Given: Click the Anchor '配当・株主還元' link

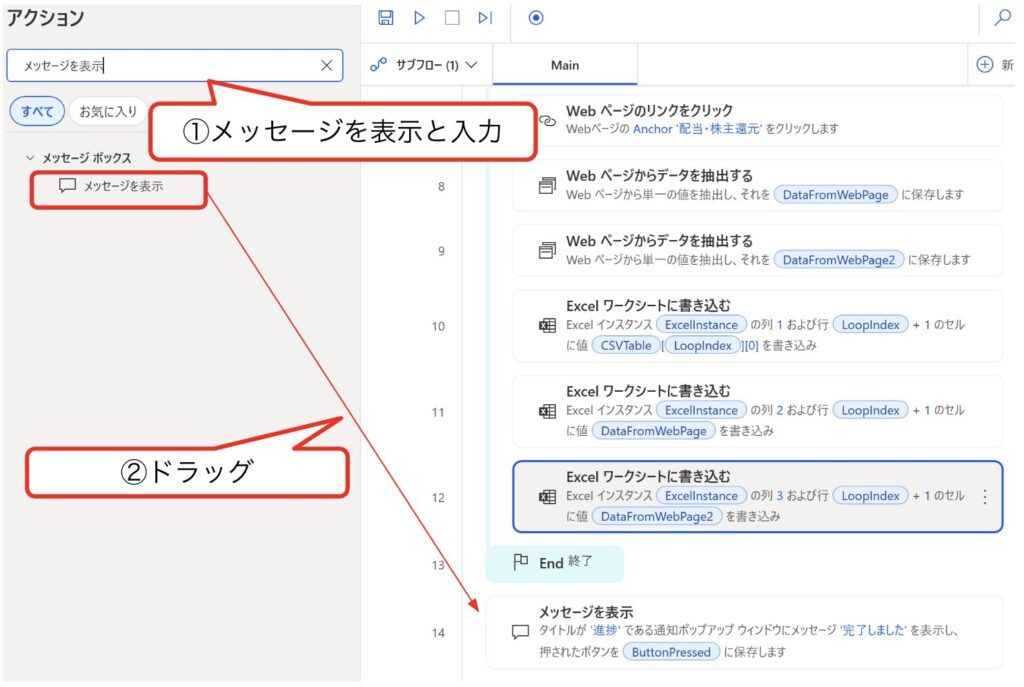Looking at the screenshot, I should 697,129.
